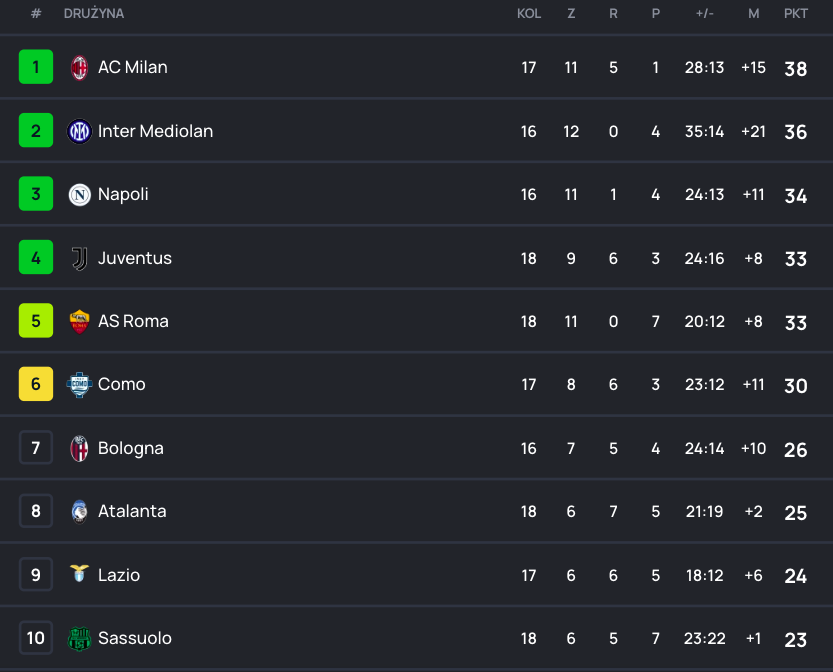Open the Sassuolo team name link

pyautogui.click(x=135, y=638)
